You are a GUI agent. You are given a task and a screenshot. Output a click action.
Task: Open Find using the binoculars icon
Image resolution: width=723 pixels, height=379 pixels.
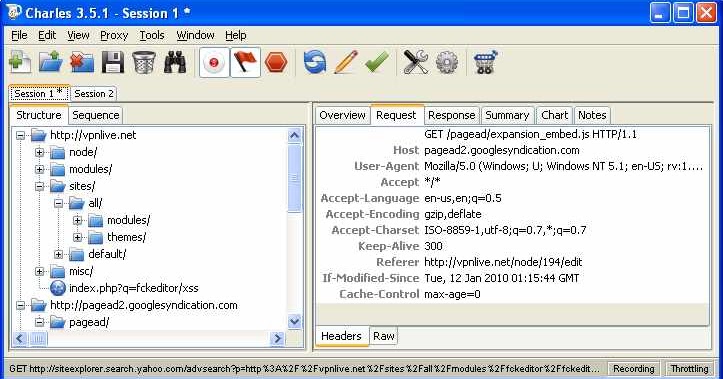click(x=175, y=62)
